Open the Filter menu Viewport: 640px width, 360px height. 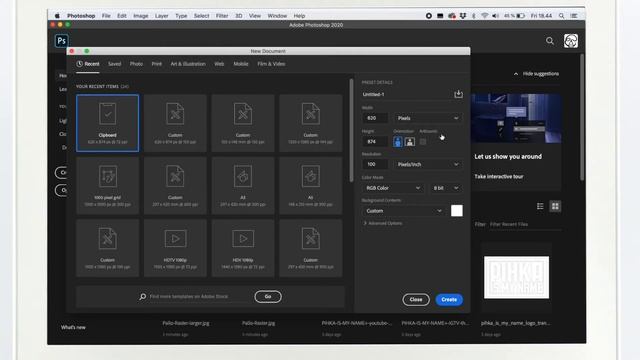coord(222,16)
